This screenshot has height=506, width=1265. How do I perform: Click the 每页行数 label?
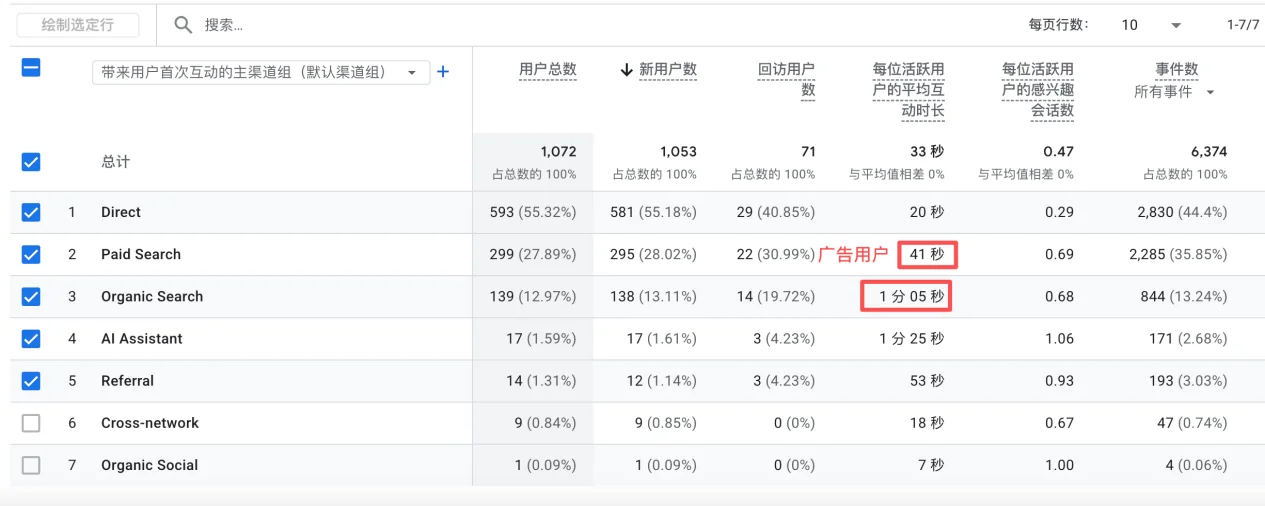tap(1059, 25)
